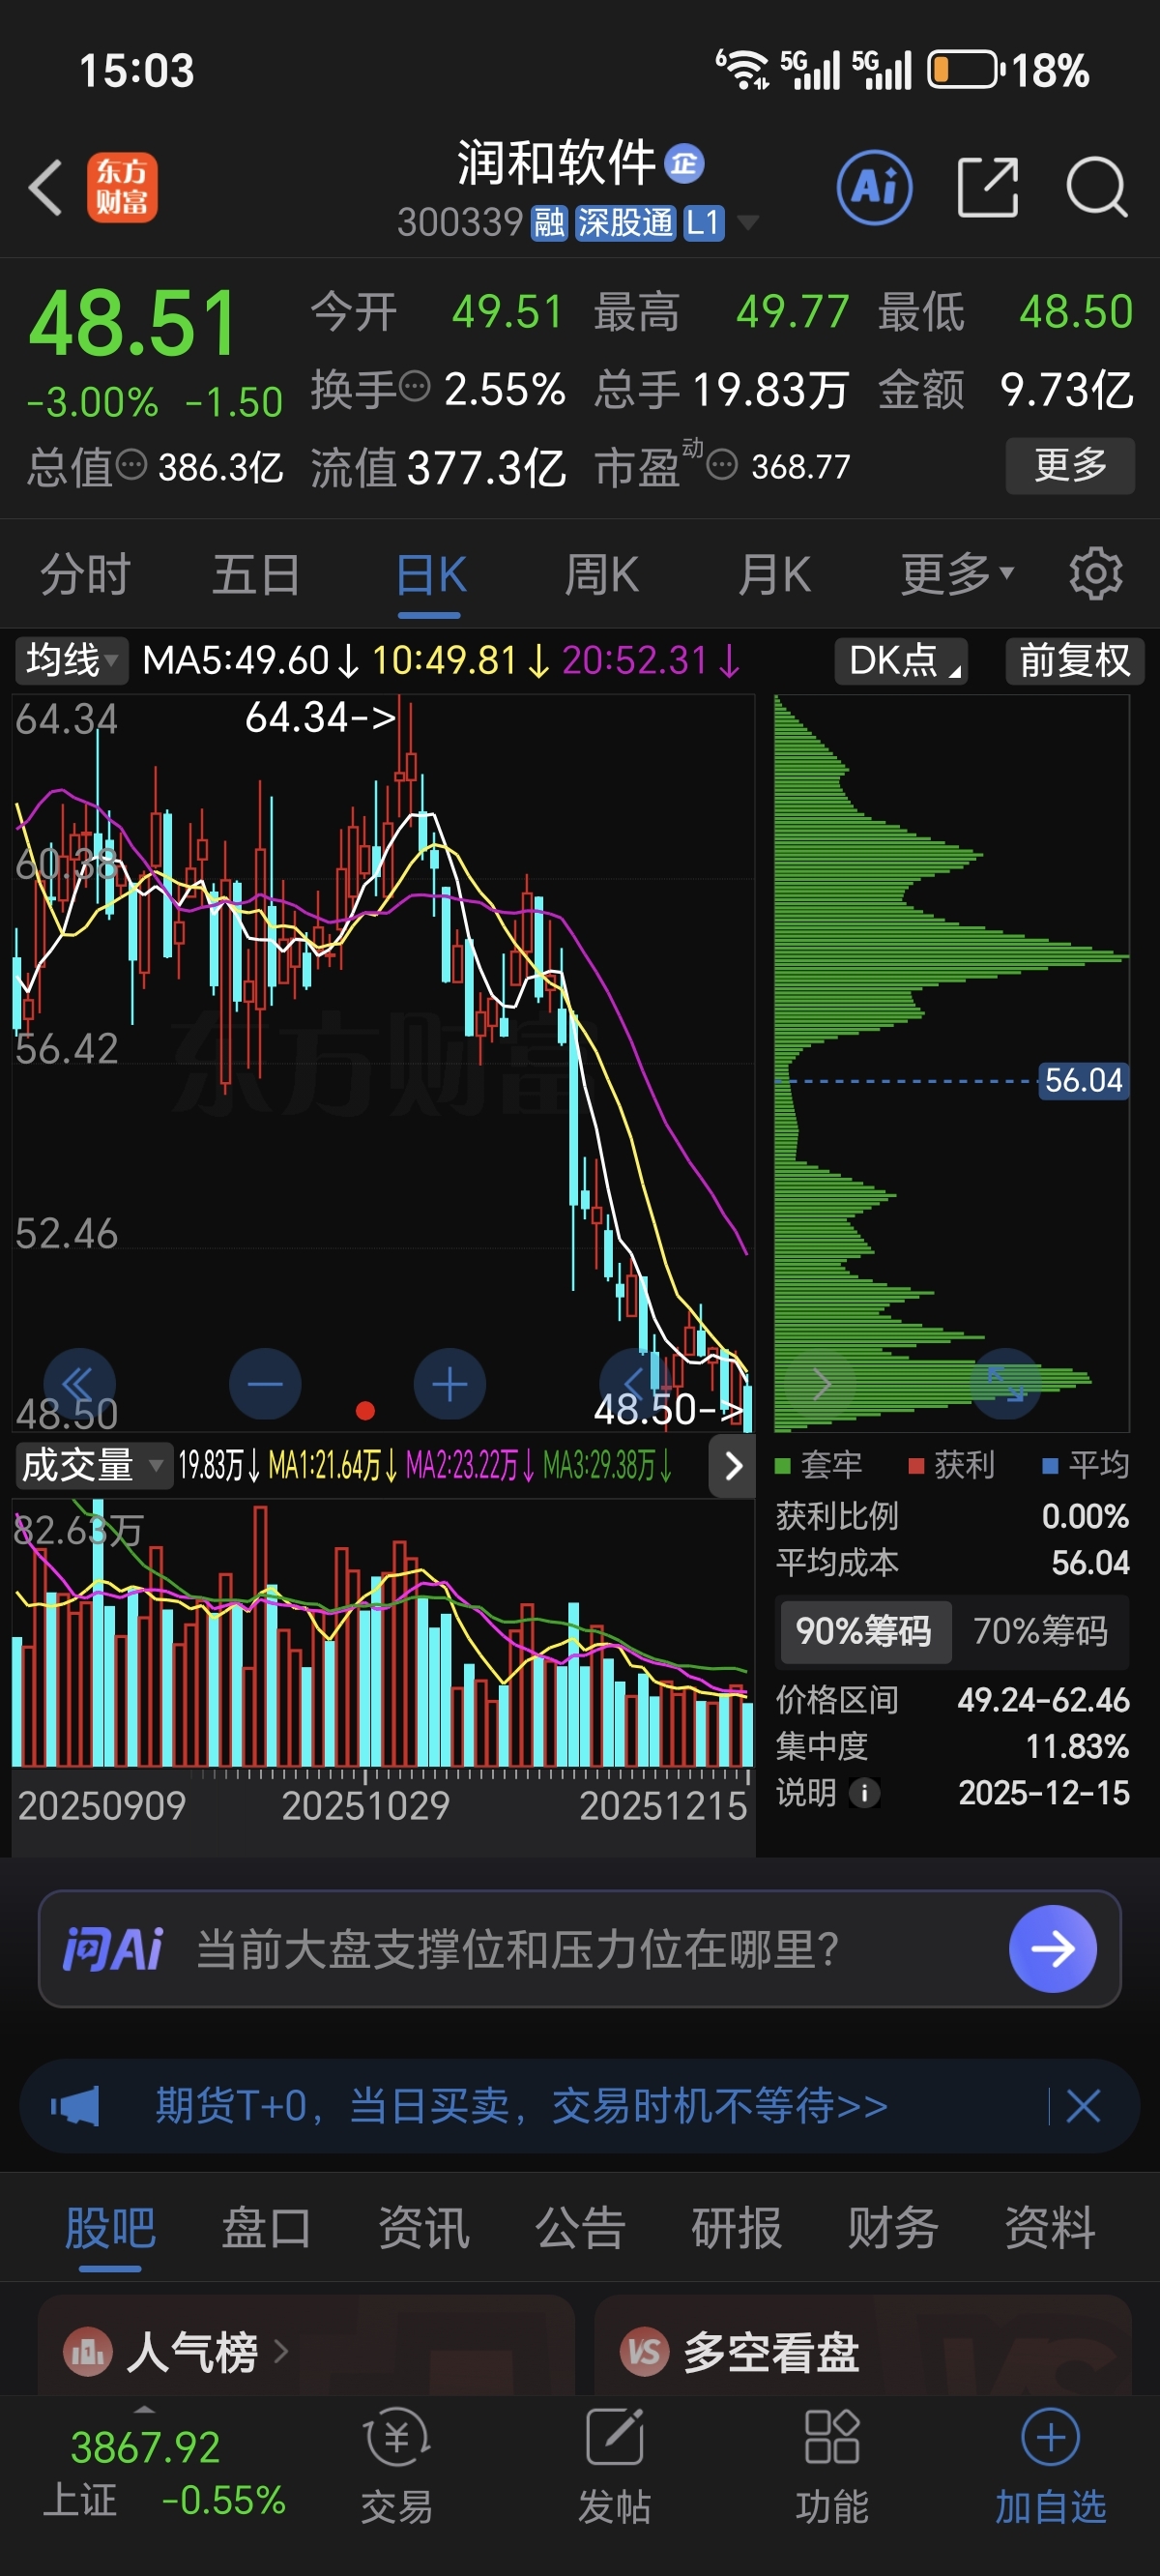The height and width of the screenshot is (2576, 1160).
Task: Select the 日K chart tab
Action: pos(430,575)
